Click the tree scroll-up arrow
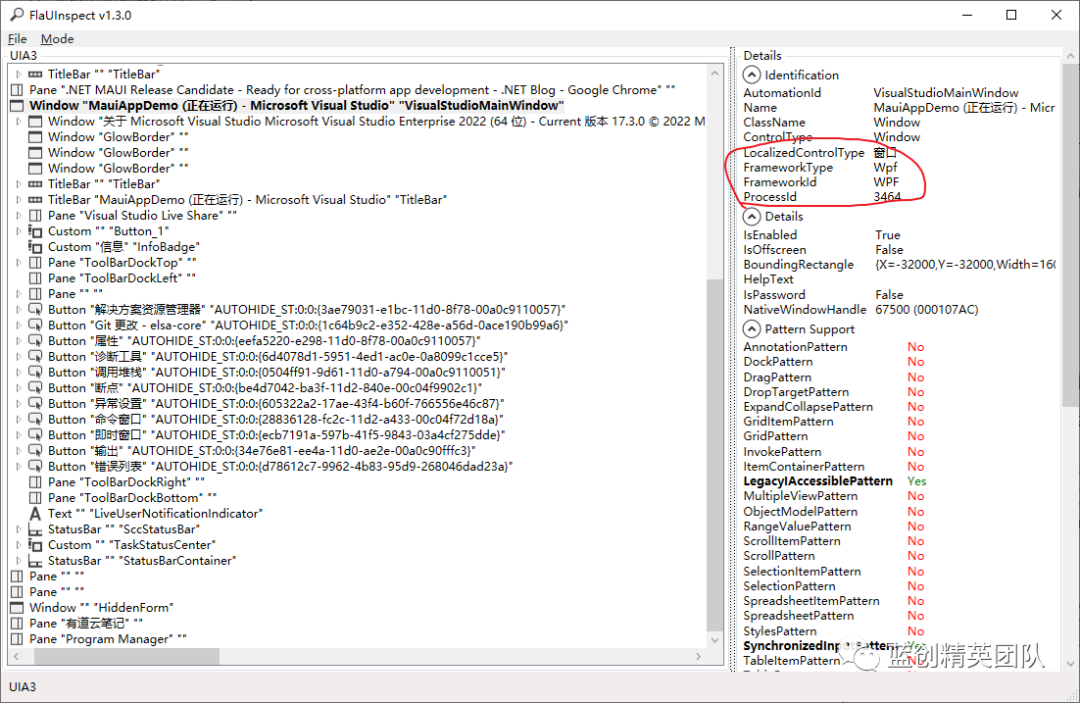This screenshot has height=703, width=1080. 714,73
